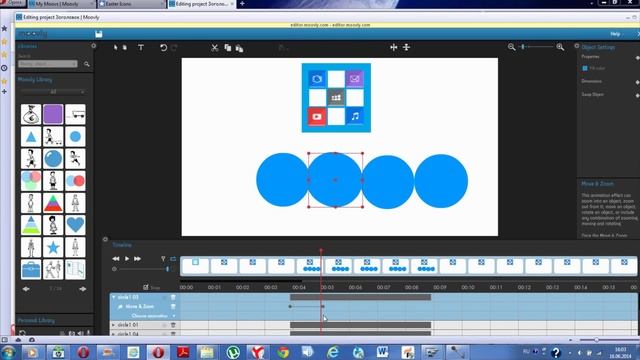The width and height of the screenshot is (640, 360).
Task: Save the project with the floppy disk icon
Action: (x=99, y=34)
